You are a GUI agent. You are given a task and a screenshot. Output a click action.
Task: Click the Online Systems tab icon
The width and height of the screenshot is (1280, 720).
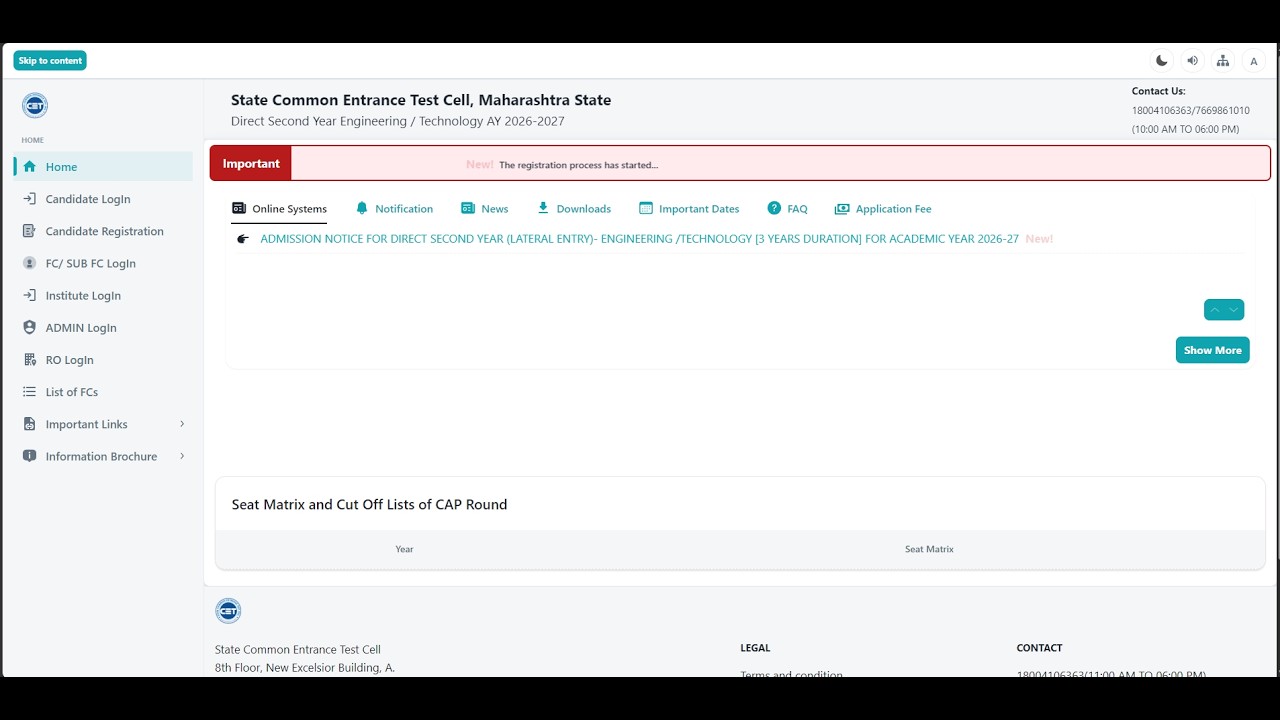(239, 208)
